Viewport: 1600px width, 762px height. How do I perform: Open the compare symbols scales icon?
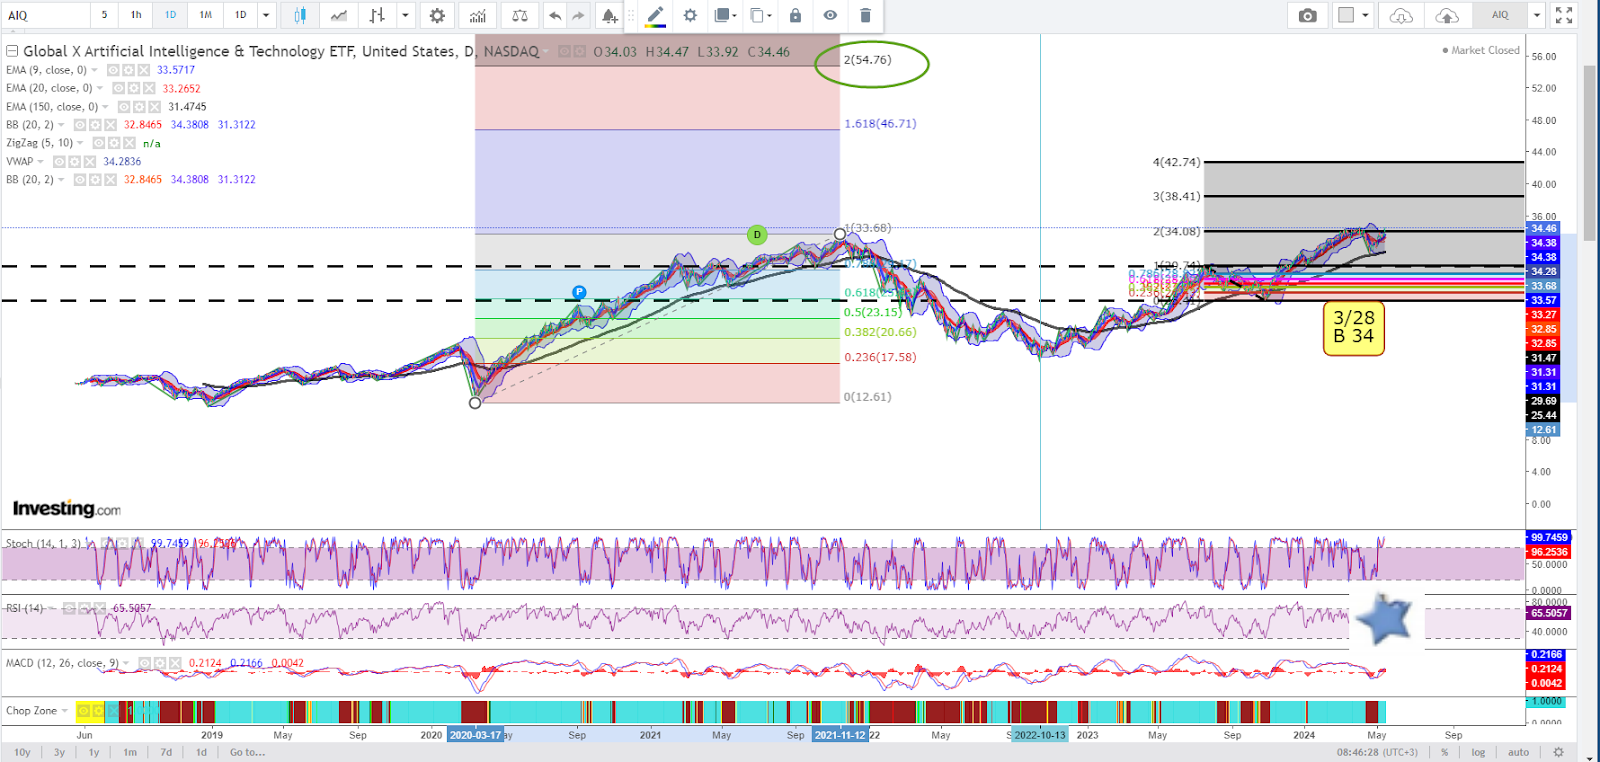click(x=519, y=15)
